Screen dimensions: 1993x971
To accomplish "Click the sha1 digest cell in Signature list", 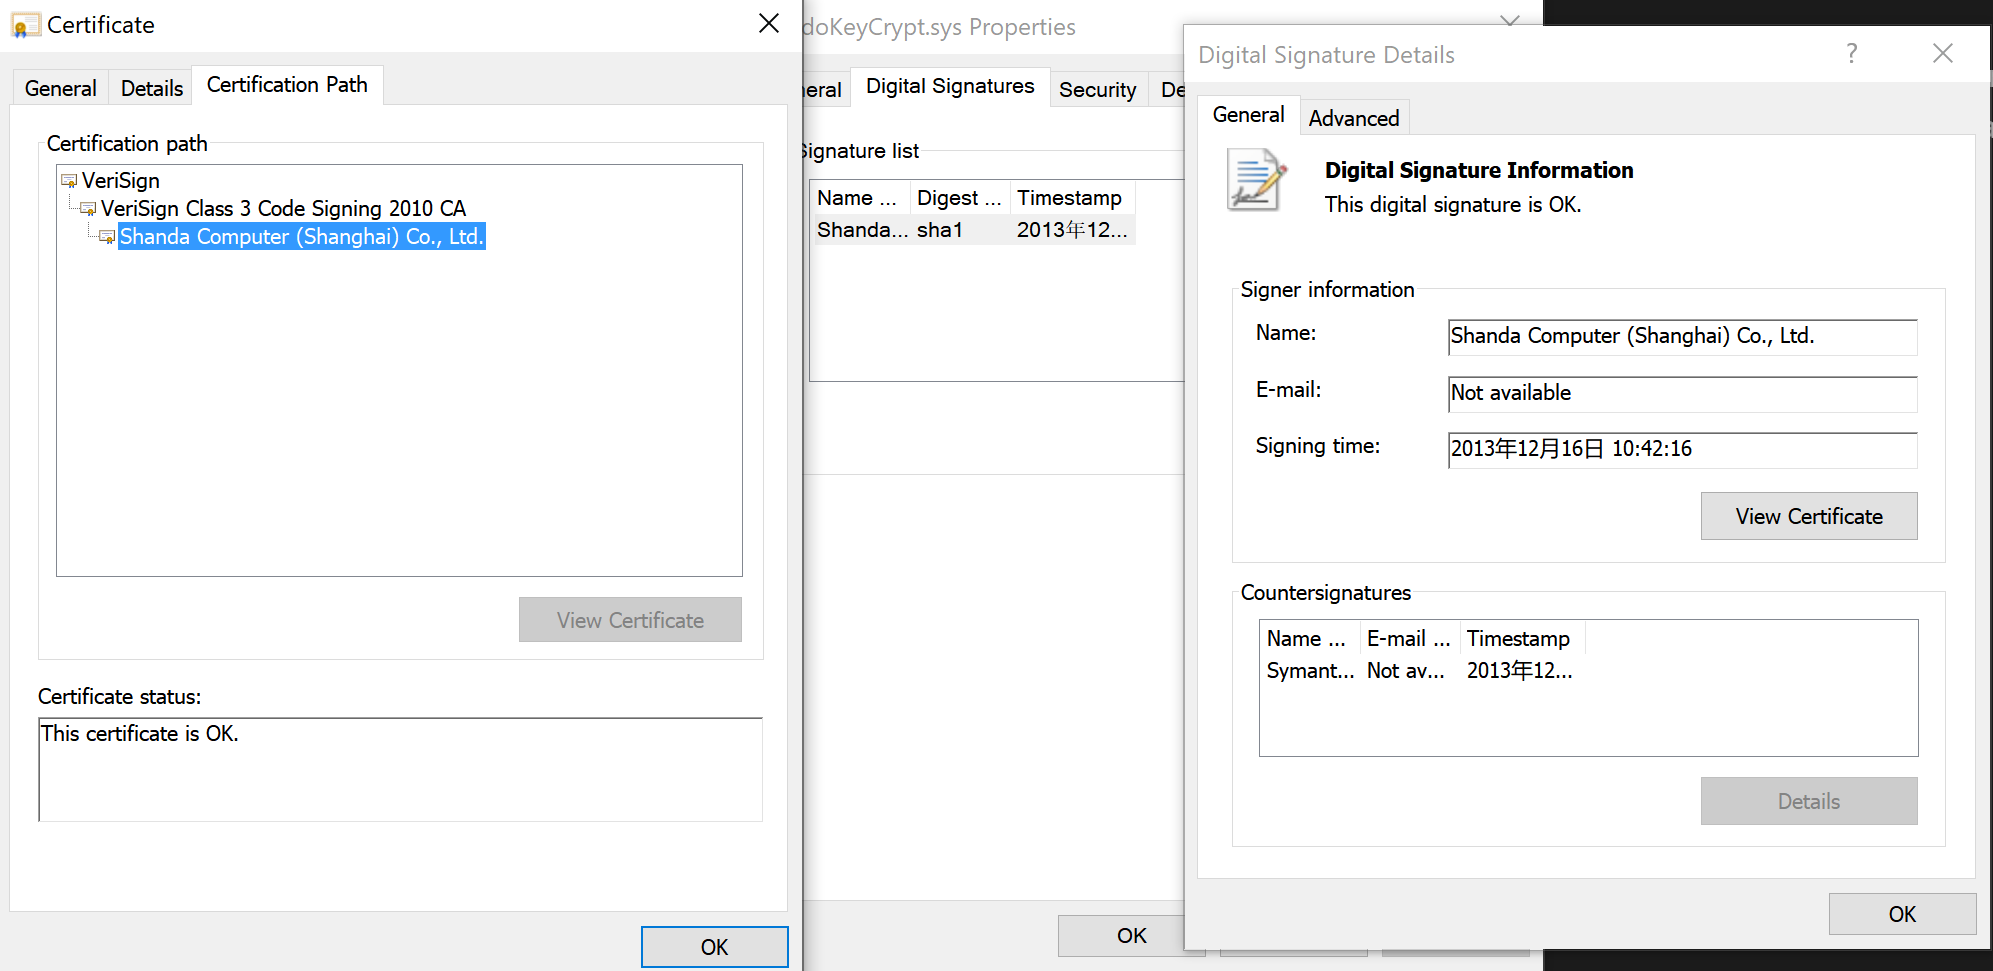I will [940, 230].
